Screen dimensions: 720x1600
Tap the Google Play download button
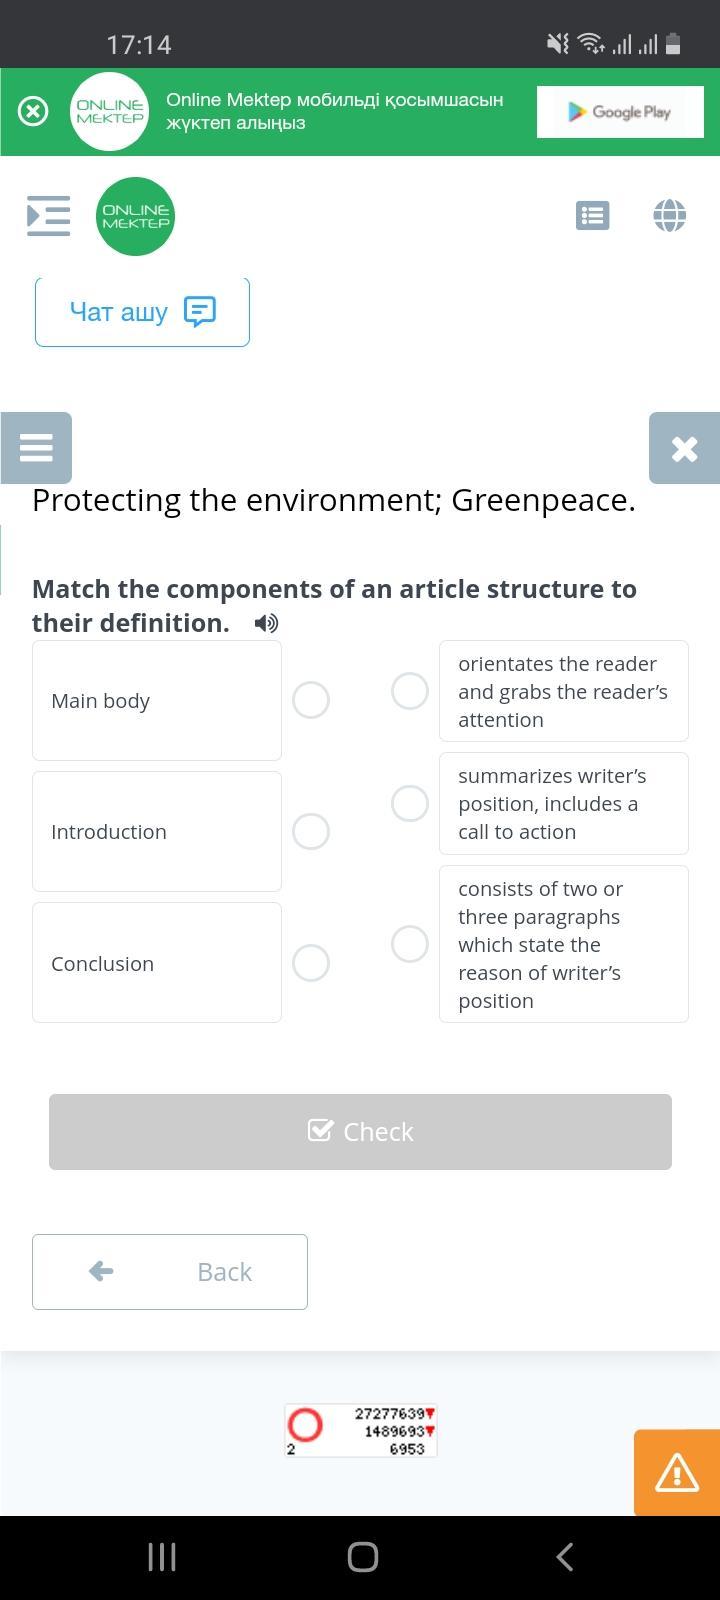[x=620, y=112]
